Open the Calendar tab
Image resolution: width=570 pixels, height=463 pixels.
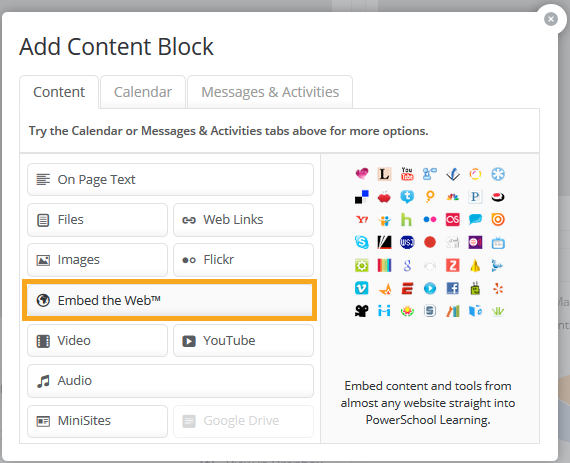143,92
